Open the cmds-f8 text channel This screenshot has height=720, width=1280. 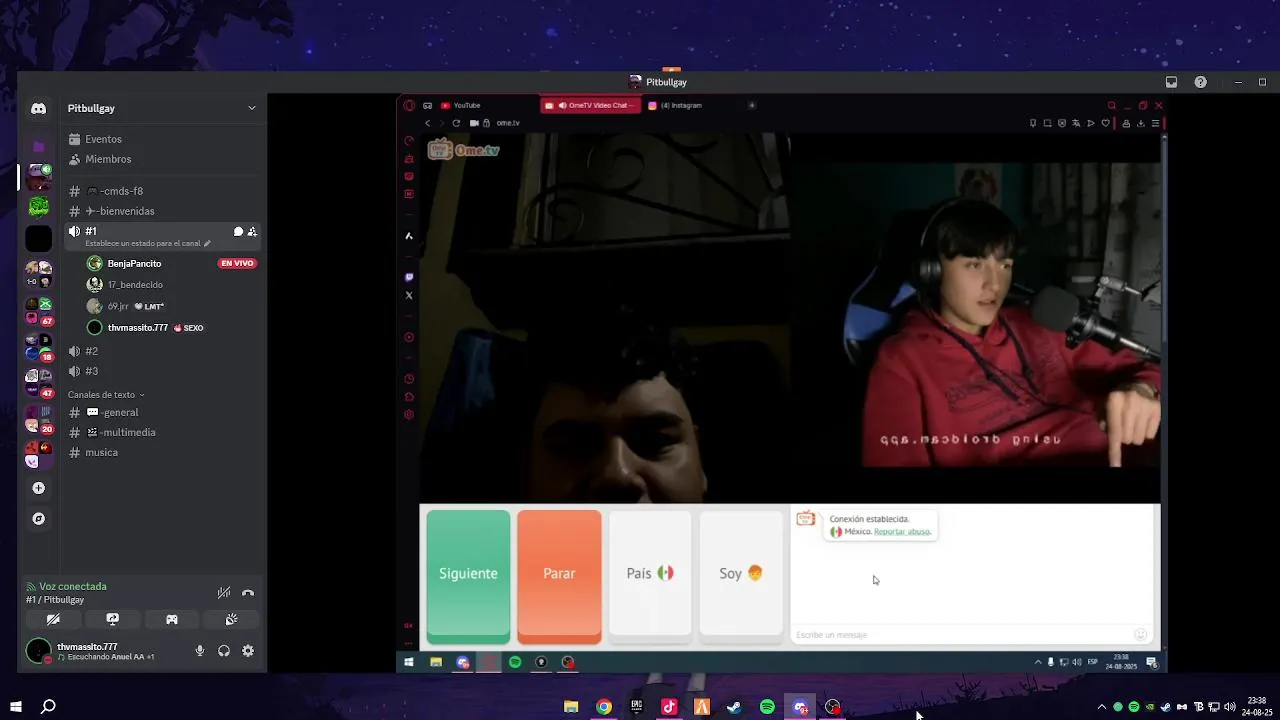(x=162, y=191)
